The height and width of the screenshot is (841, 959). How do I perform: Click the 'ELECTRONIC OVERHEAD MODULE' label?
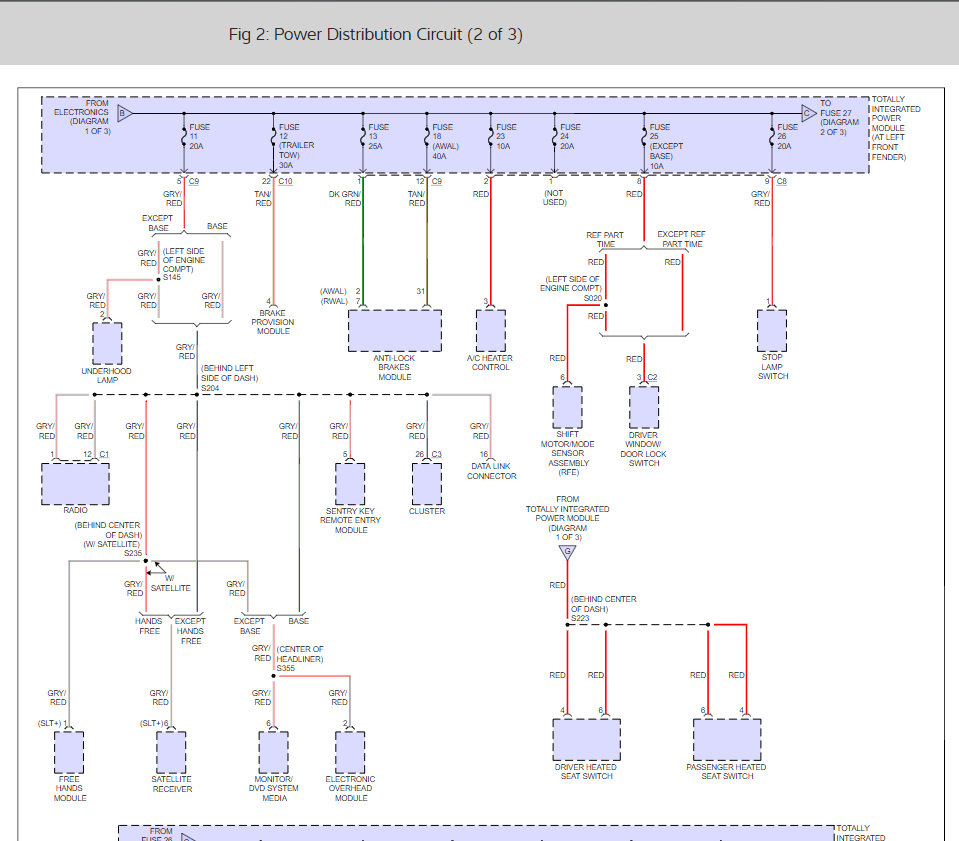(350, 788)
